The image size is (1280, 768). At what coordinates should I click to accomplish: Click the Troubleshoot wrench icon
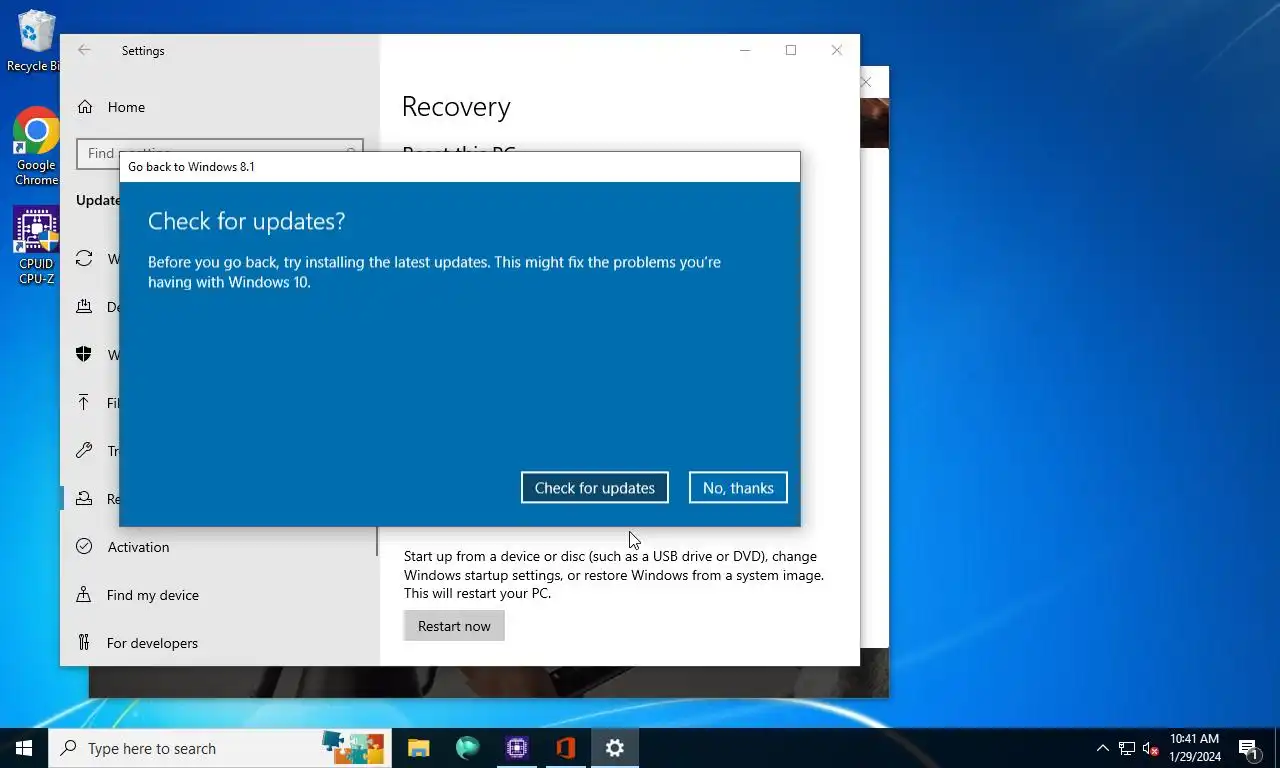click(x=85, y=451)
